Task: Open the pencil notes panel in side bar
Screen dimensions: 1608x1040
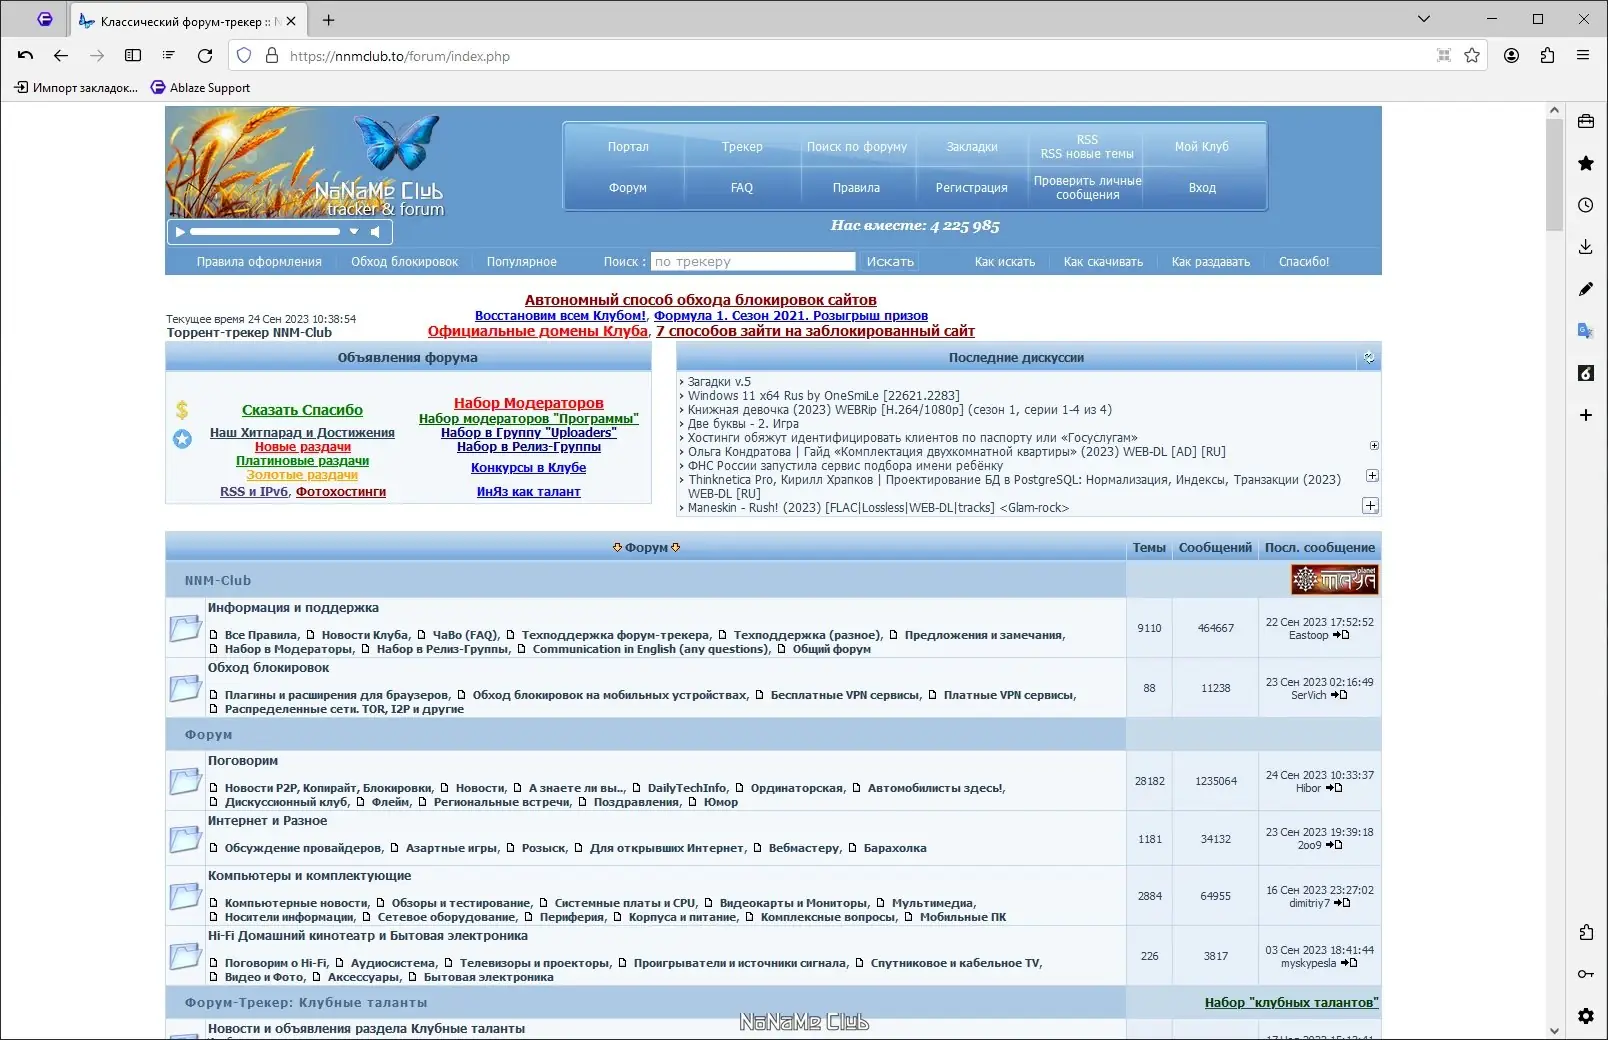Action: tap(1586, 289)
